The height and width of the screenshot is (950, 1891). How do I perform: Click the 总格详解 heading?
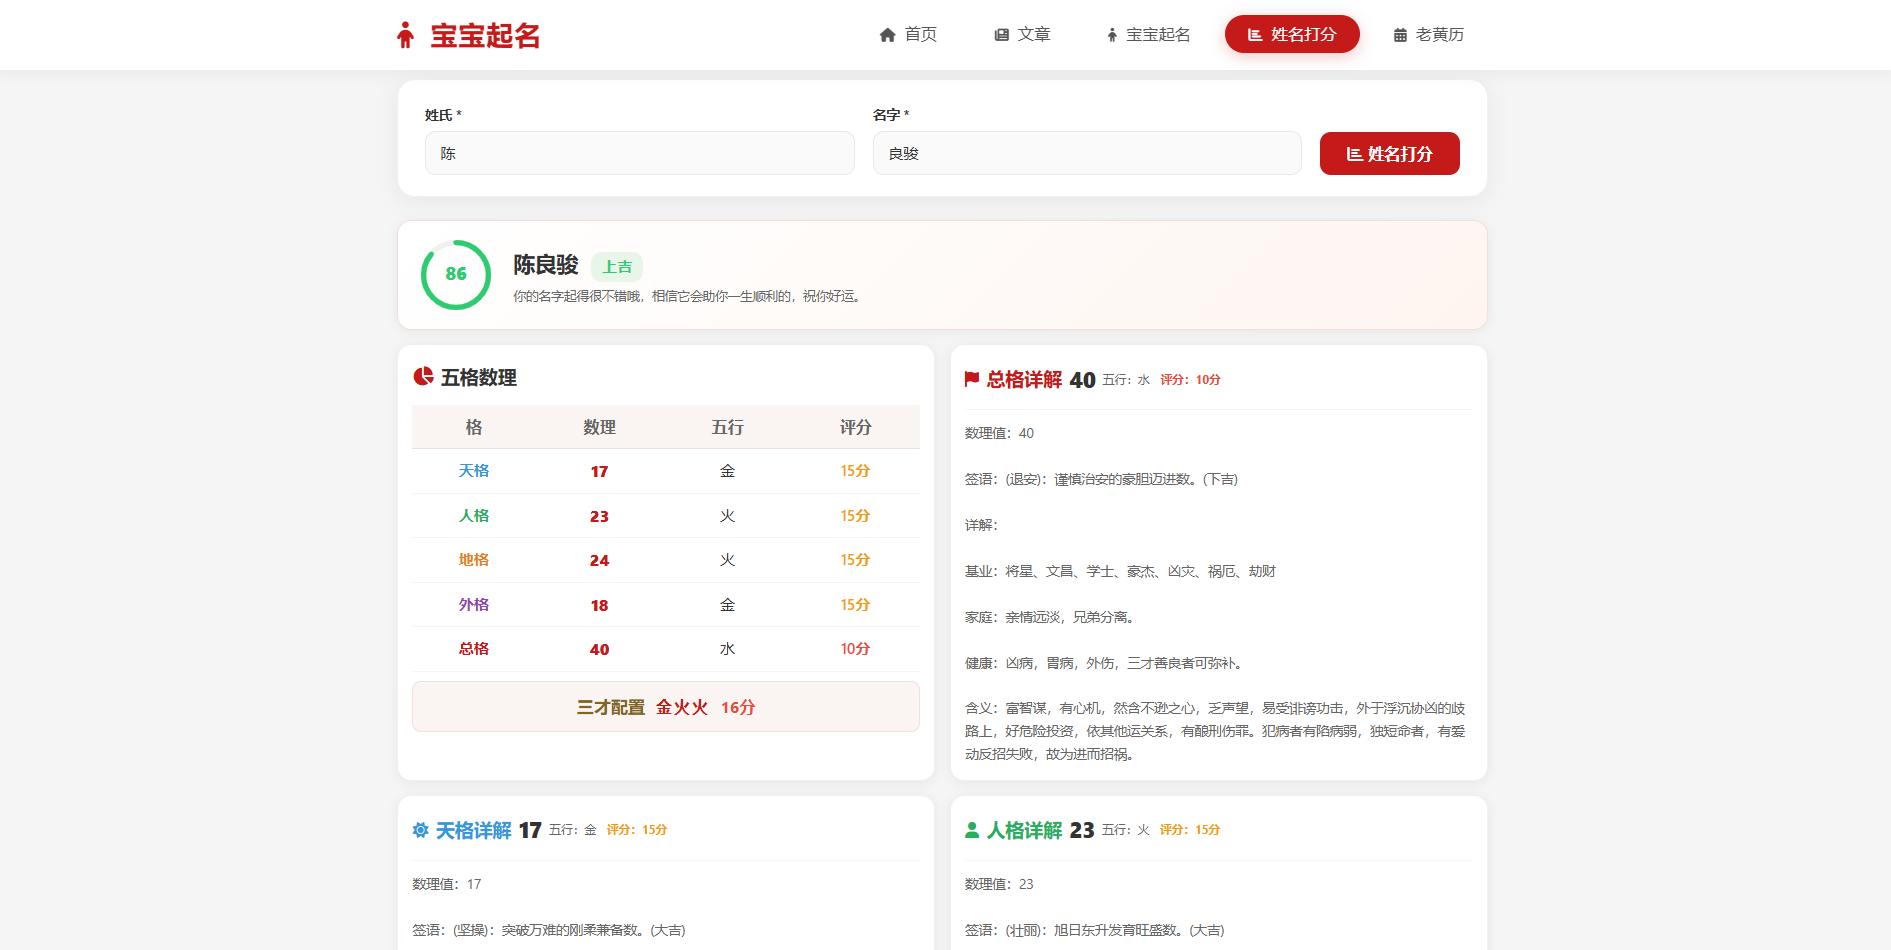(x=1025, y=379)
